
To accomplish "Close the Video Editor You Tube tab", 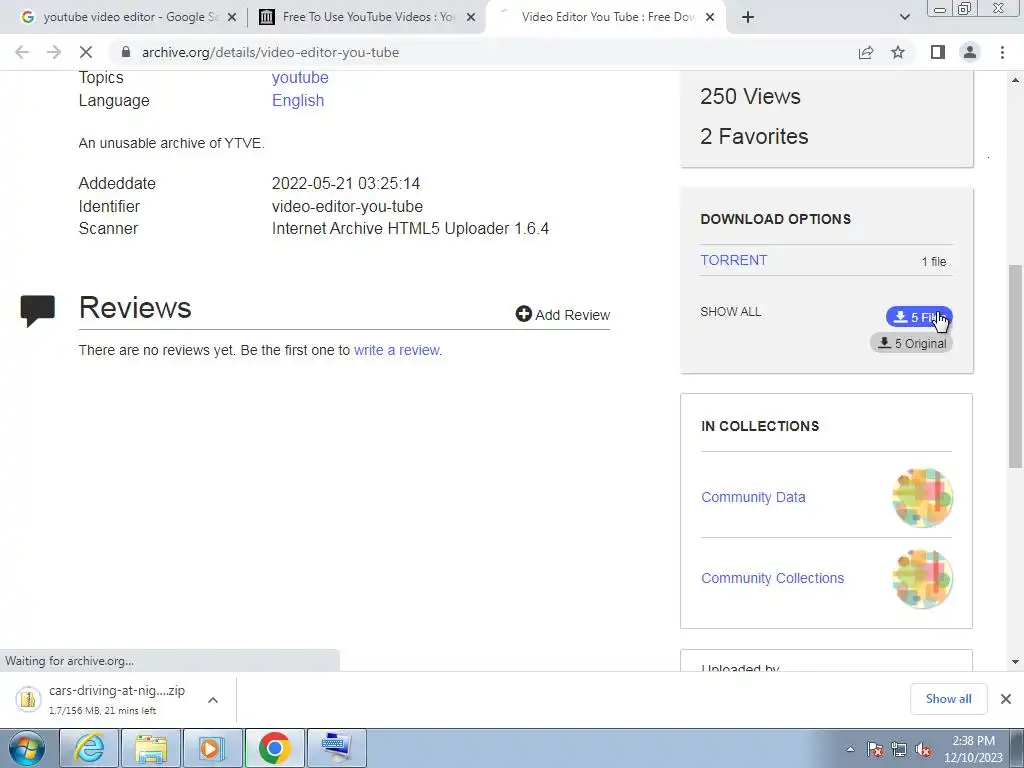I will (x=711, y=17).
